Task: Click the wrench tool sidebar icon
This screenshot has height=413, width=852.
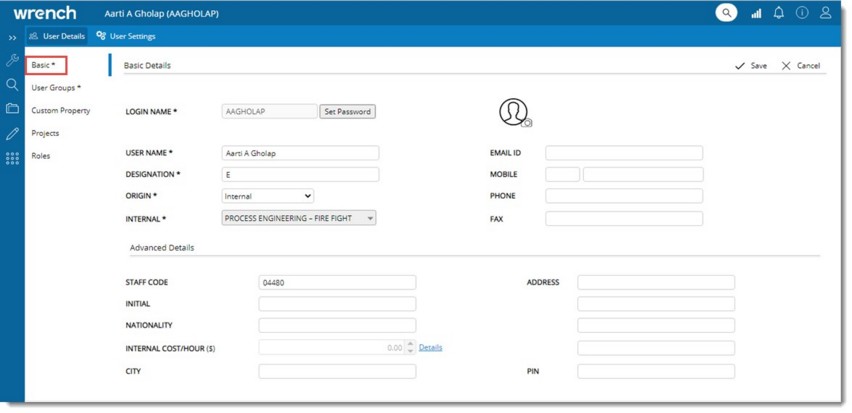Action: click(12, 61)
